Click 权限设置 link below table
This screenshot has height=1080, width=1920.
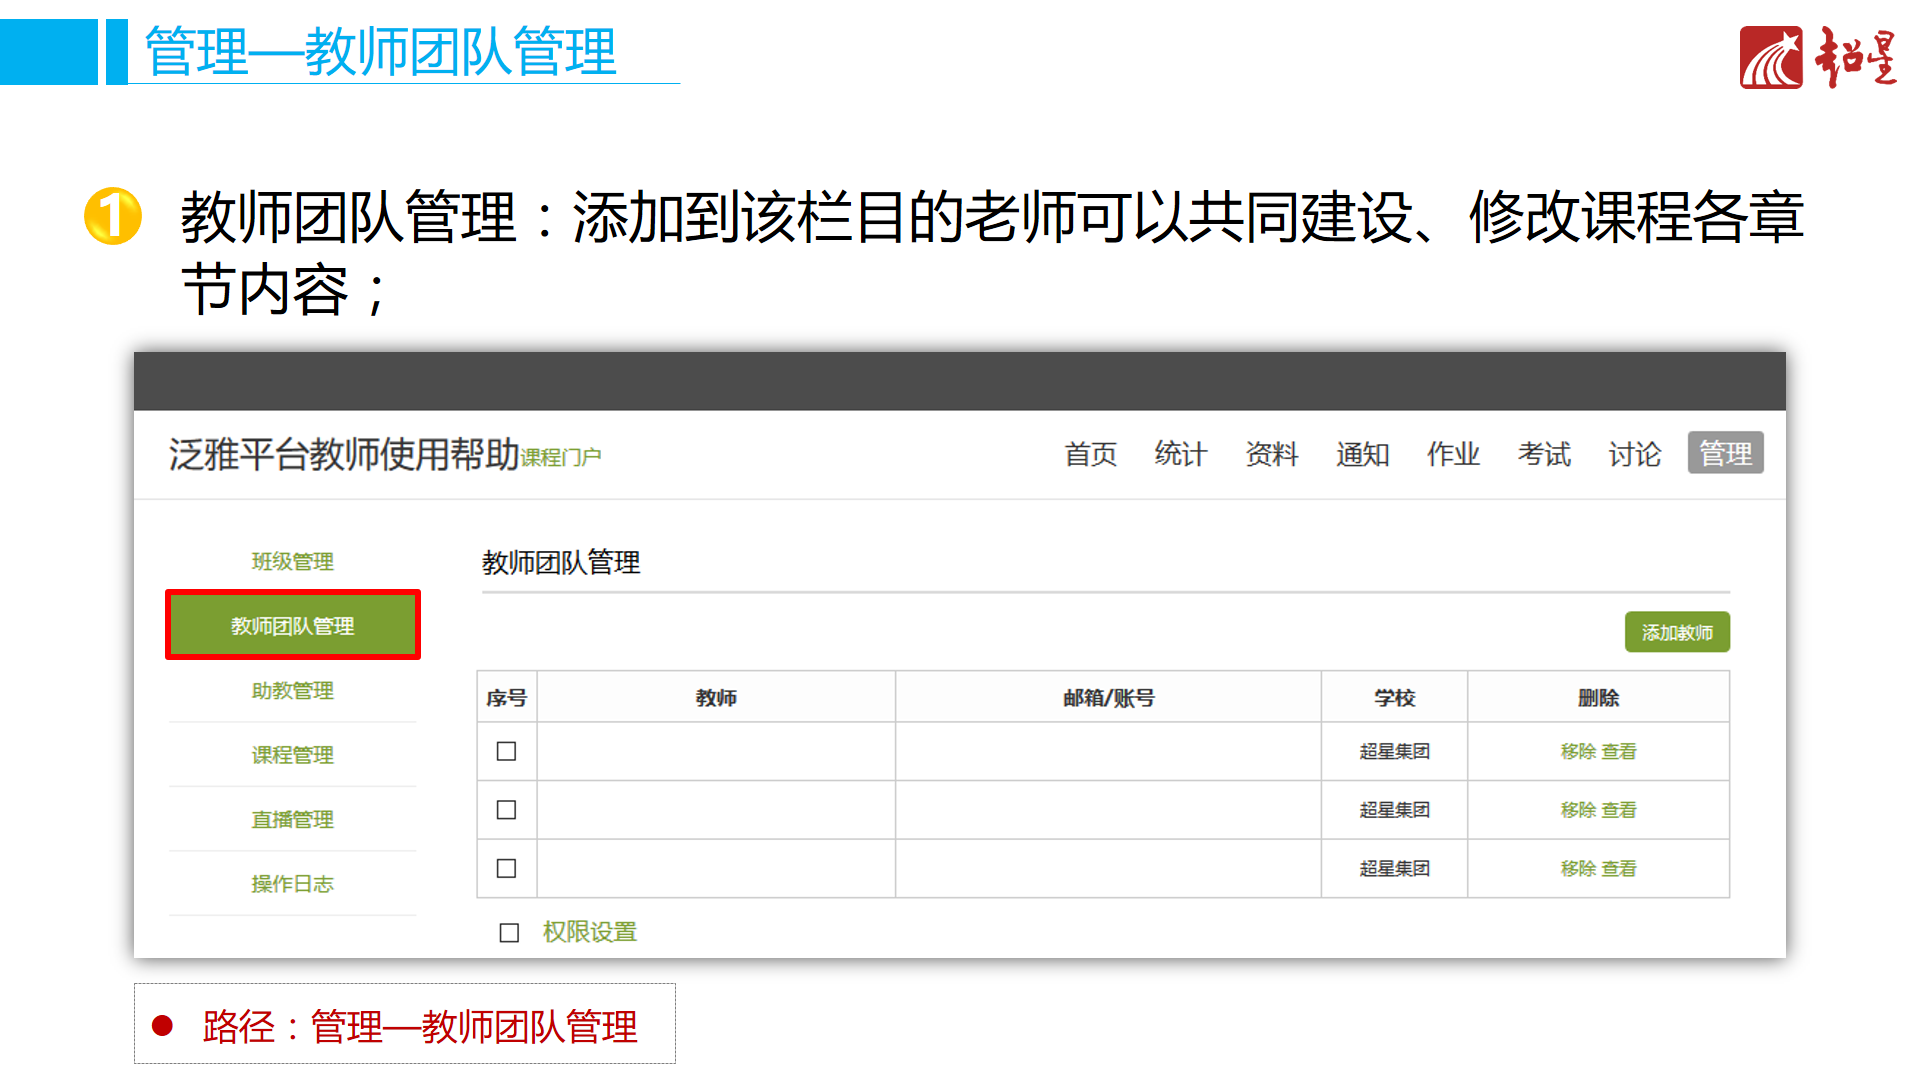589,932
